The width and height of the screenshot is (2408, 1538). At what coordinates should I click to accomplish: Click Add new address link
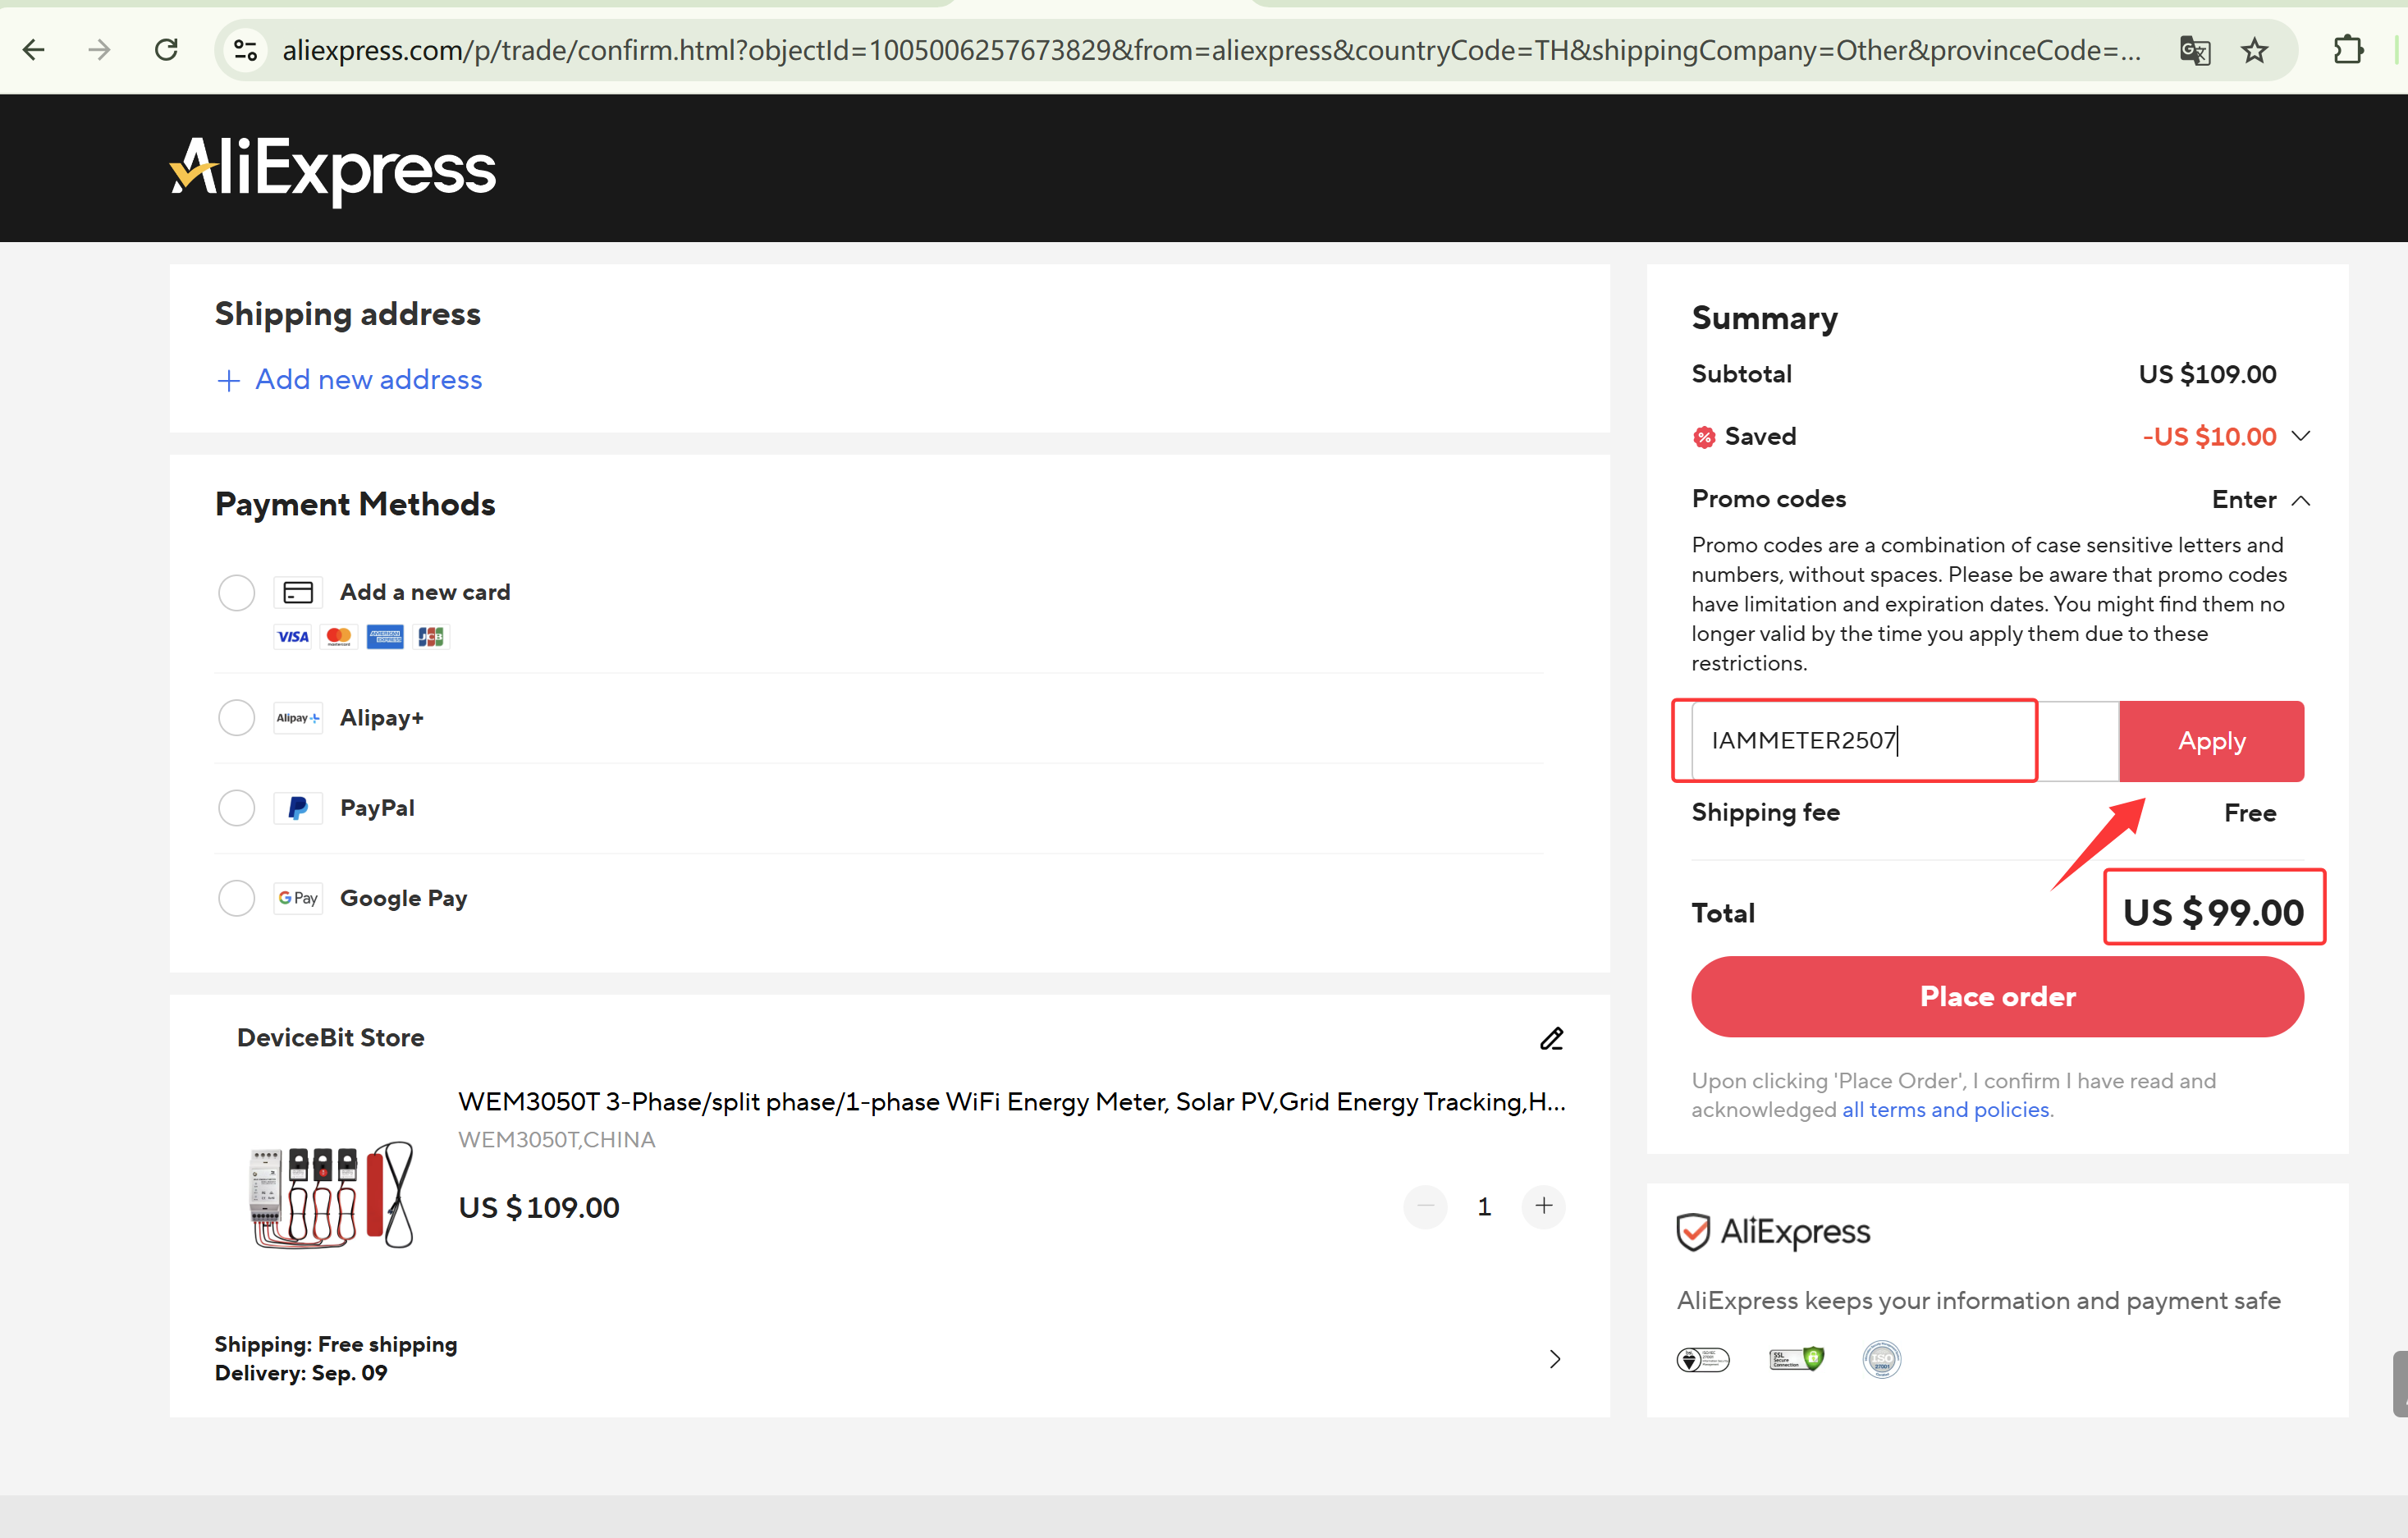[349, 380]
